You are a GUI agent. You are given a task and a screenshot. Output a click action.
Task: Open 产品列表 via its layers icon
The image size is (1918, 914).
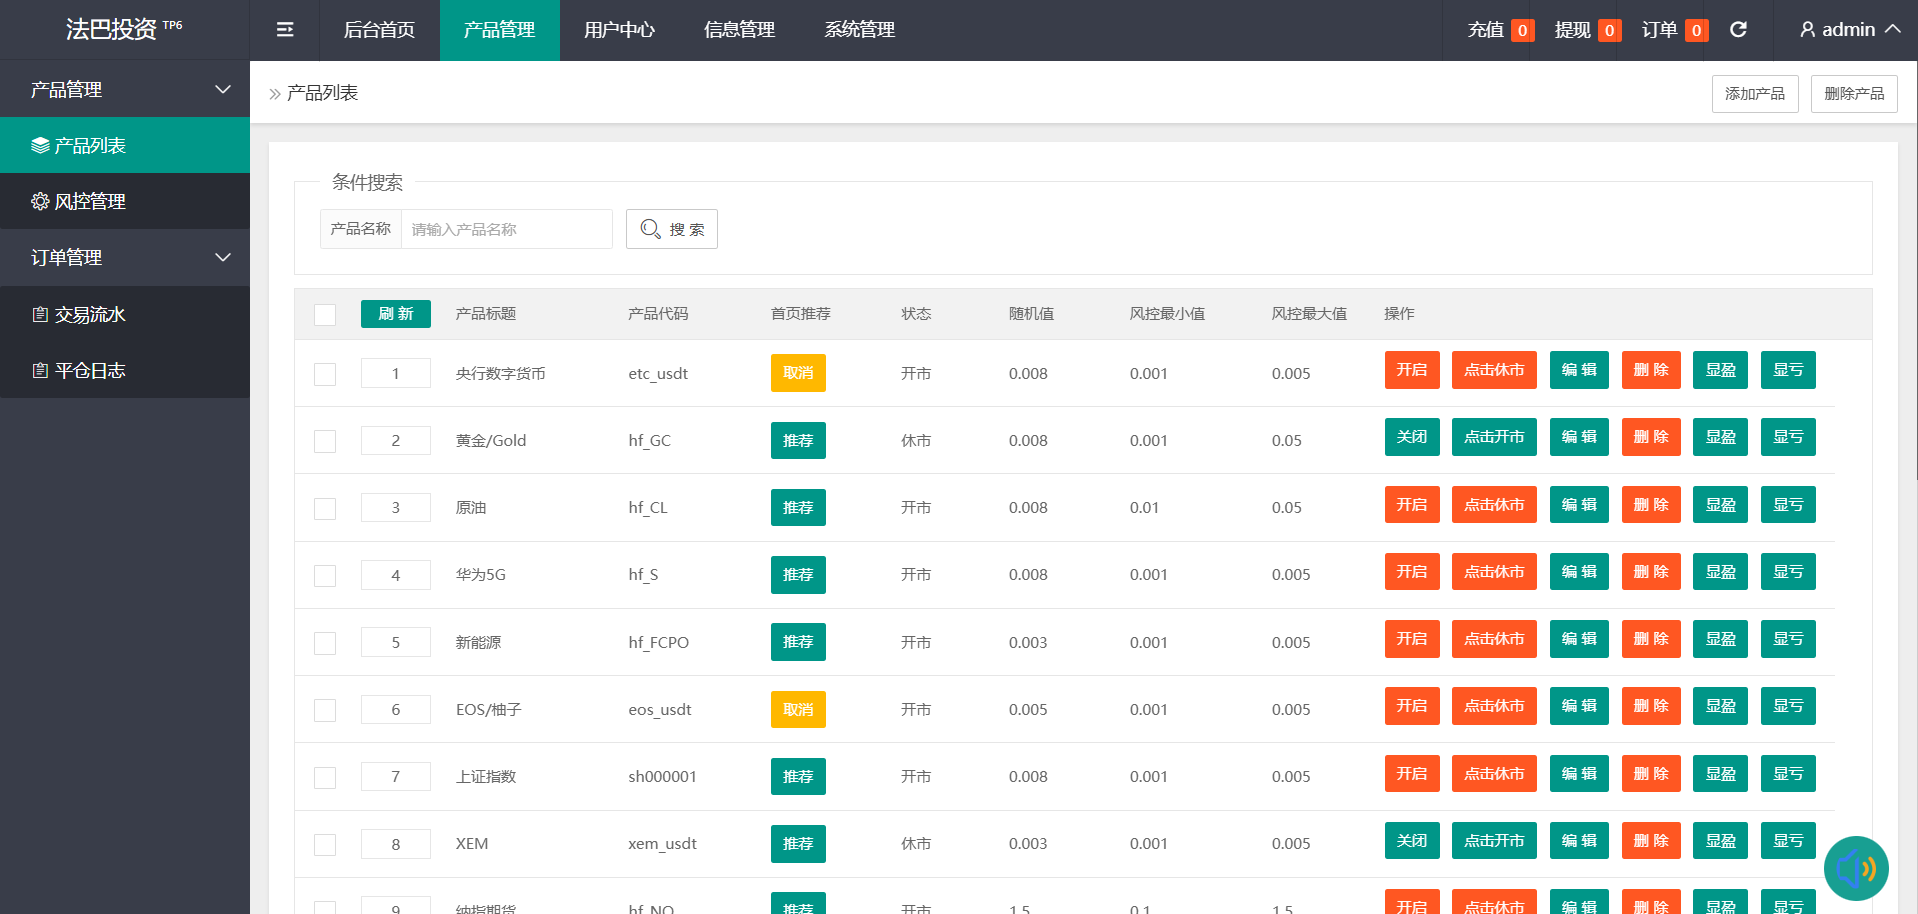tap(40, 146)
